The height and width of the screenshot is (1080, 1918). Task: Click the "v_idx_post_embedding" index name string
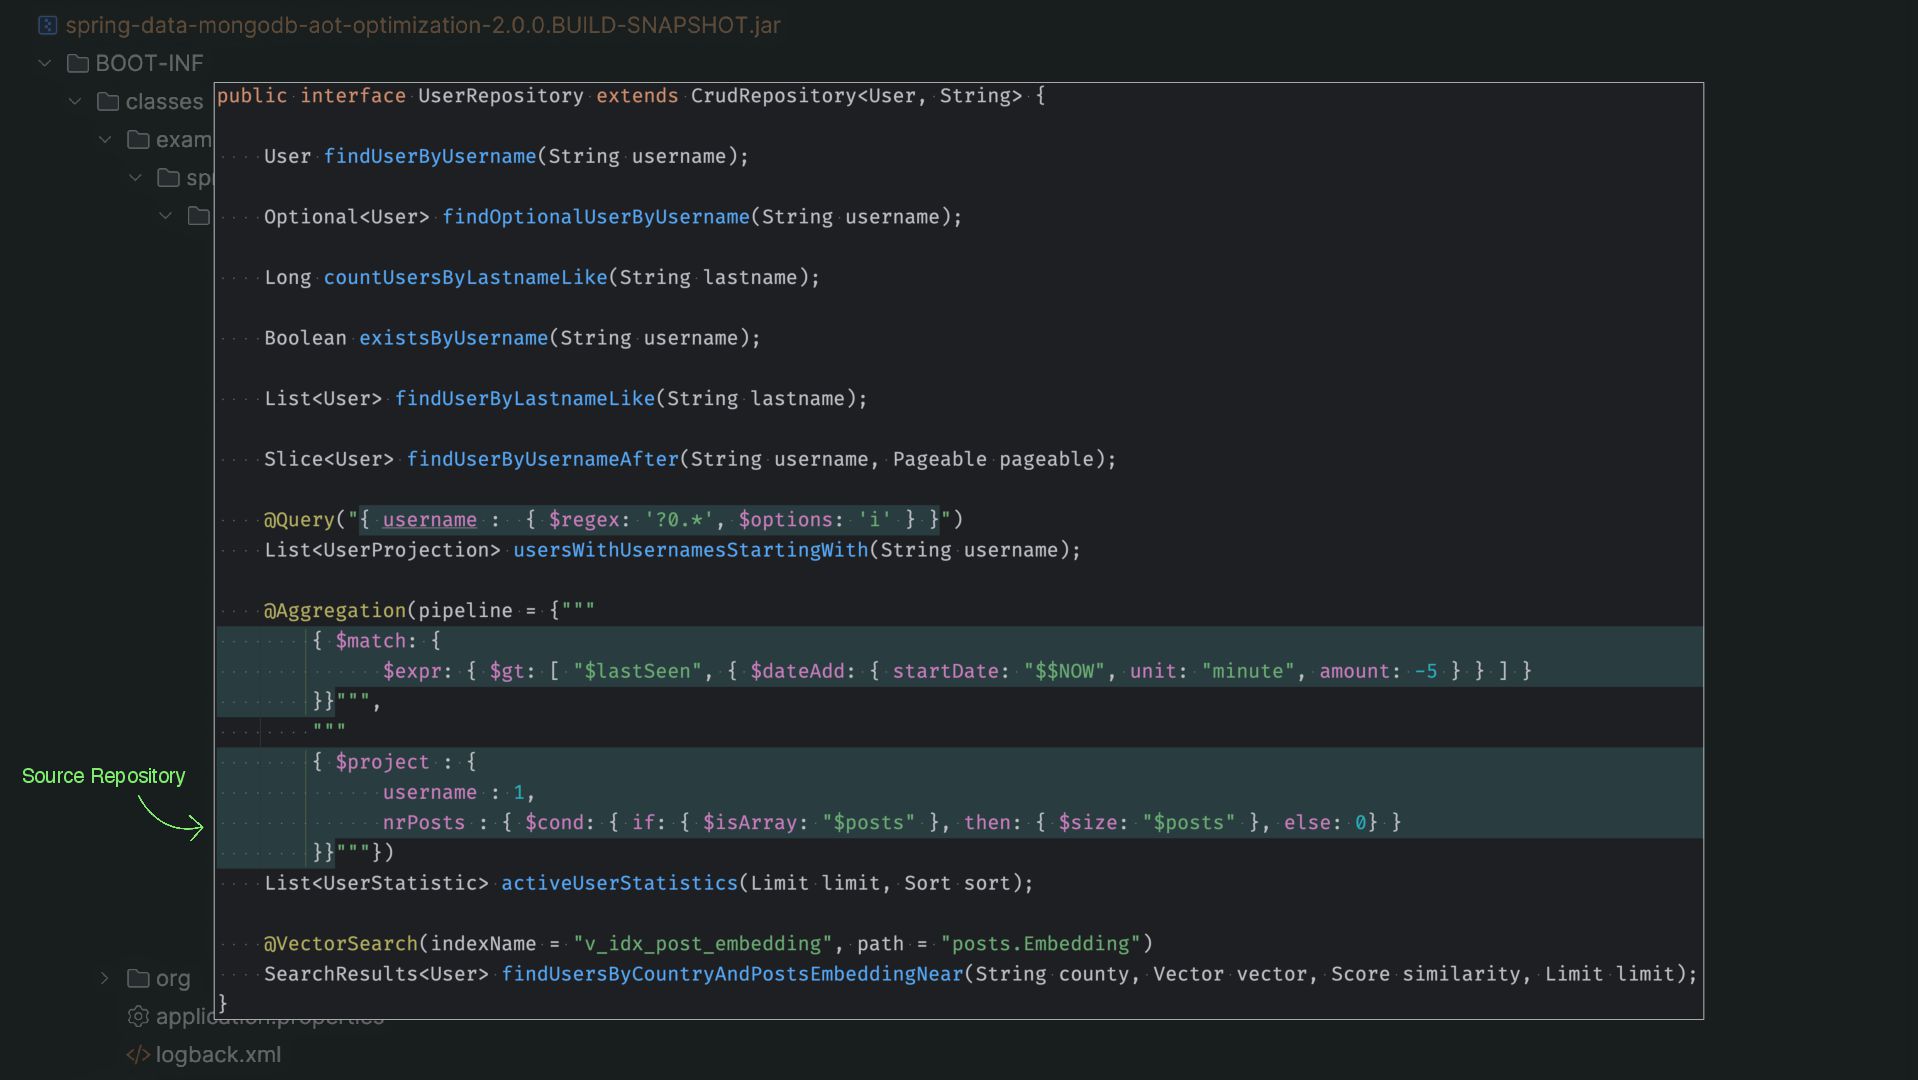pyautogui.click(x=702, y=943)
